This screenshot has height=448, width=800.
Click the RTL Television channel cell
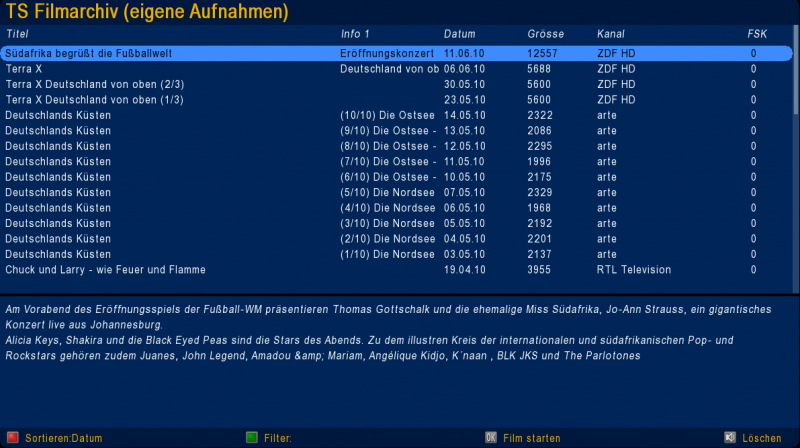point(634,270)
